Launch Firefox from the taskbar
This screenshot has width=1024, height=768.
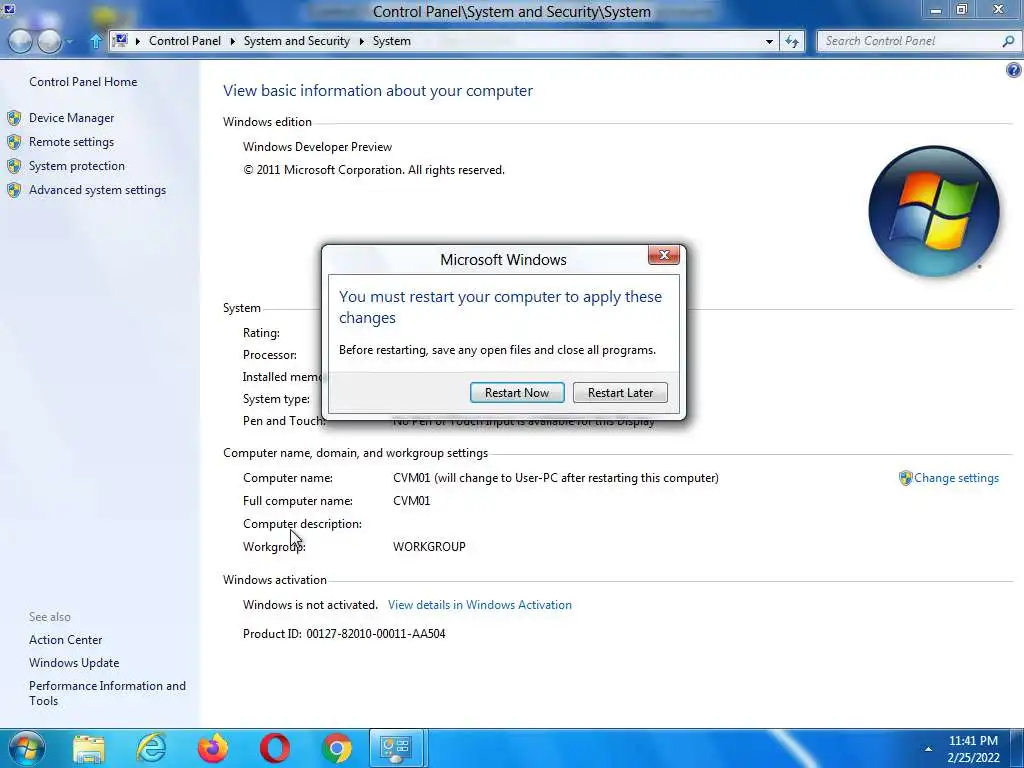(213, 748)
